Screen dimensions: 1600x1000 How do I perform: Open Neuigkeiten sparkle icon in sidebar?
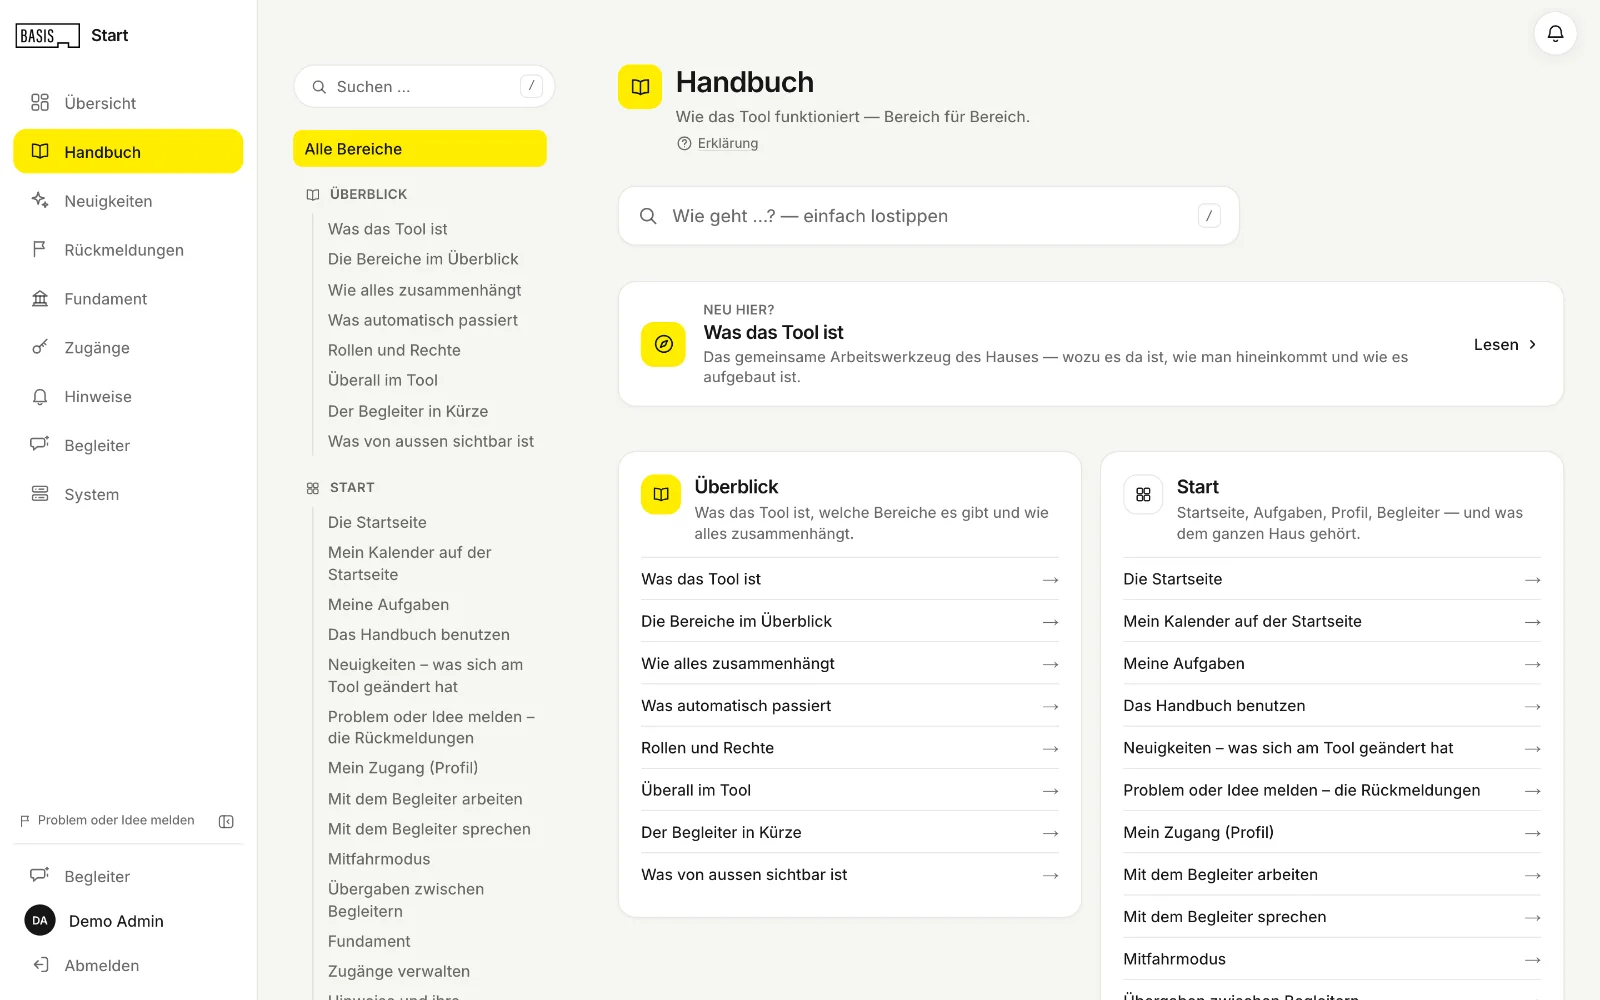[40, 200]
